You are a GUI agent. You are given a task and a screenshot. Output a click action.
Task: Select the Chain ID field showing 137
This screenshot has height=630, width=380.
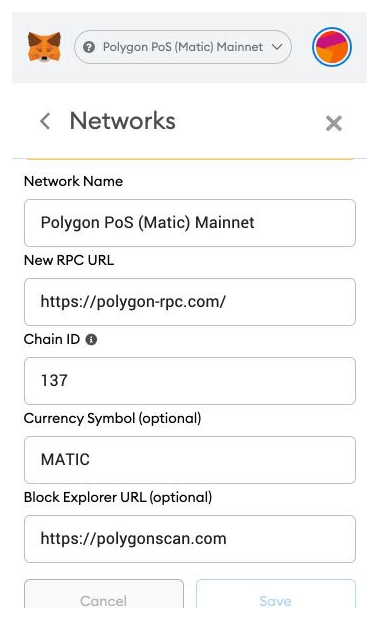(190, 381)
